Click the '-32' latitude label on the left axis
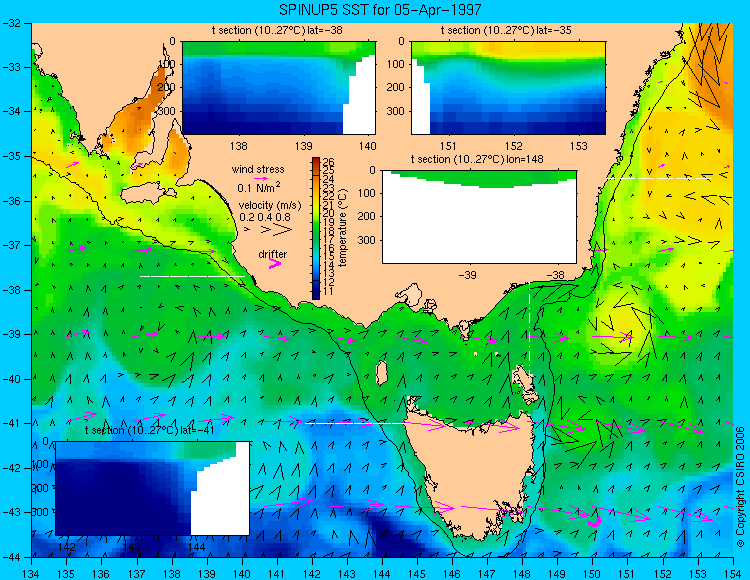 click(x=10, y=23)
